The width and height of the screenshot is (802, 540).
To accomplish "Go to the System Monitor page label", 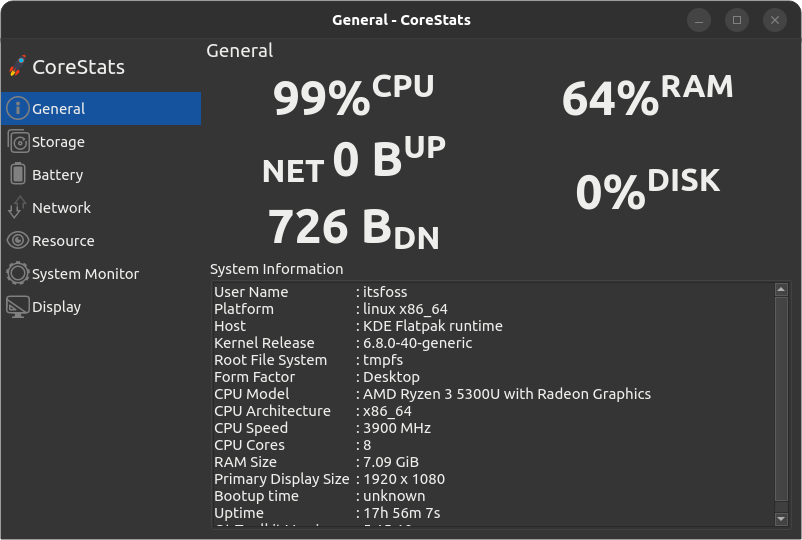I will [85, 274].
